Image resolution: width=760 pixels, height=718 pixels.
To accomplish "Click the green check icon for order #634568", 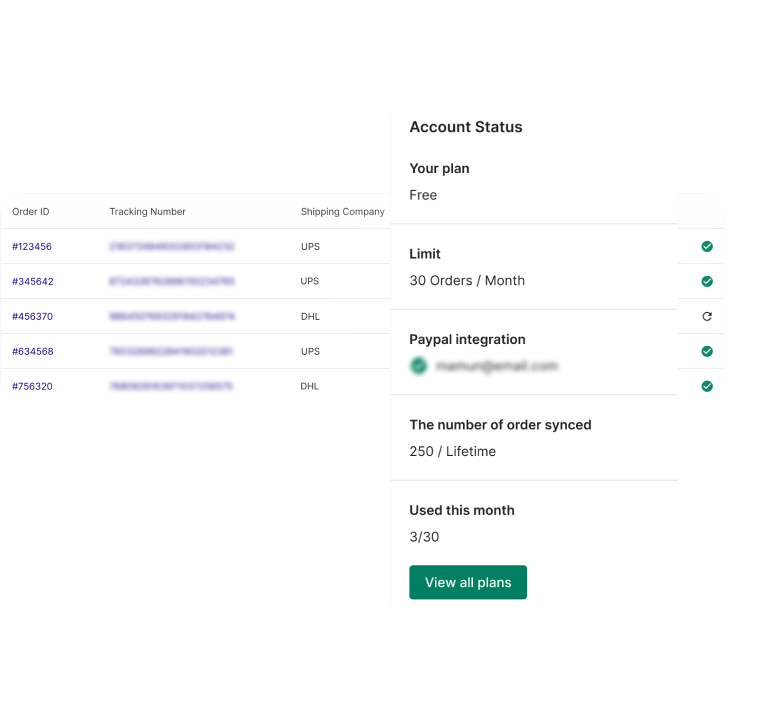I will [707, 351].
